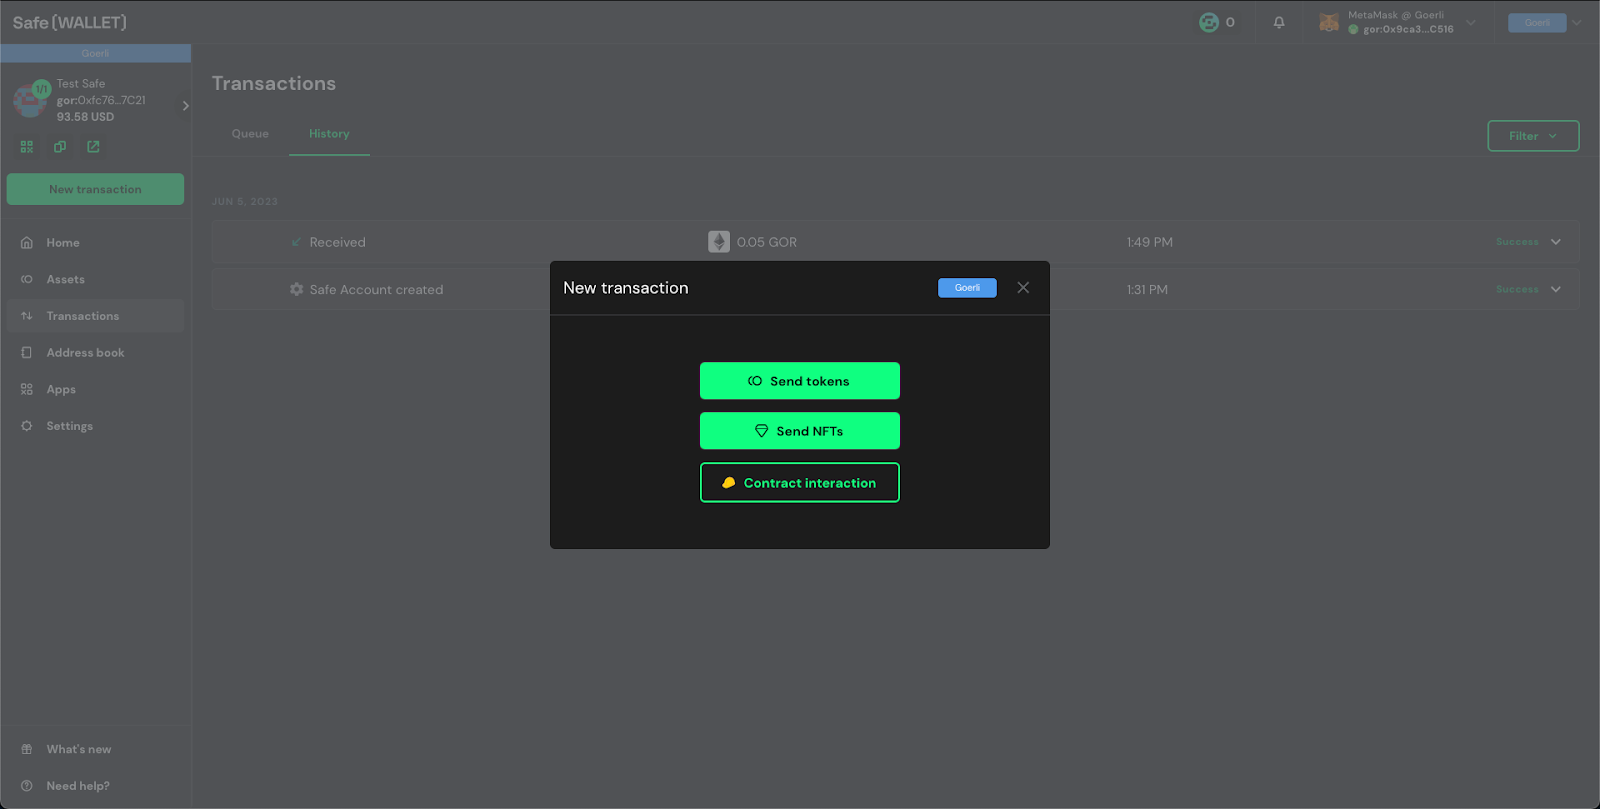Open the Filter dropdown

click(1533, 136)
